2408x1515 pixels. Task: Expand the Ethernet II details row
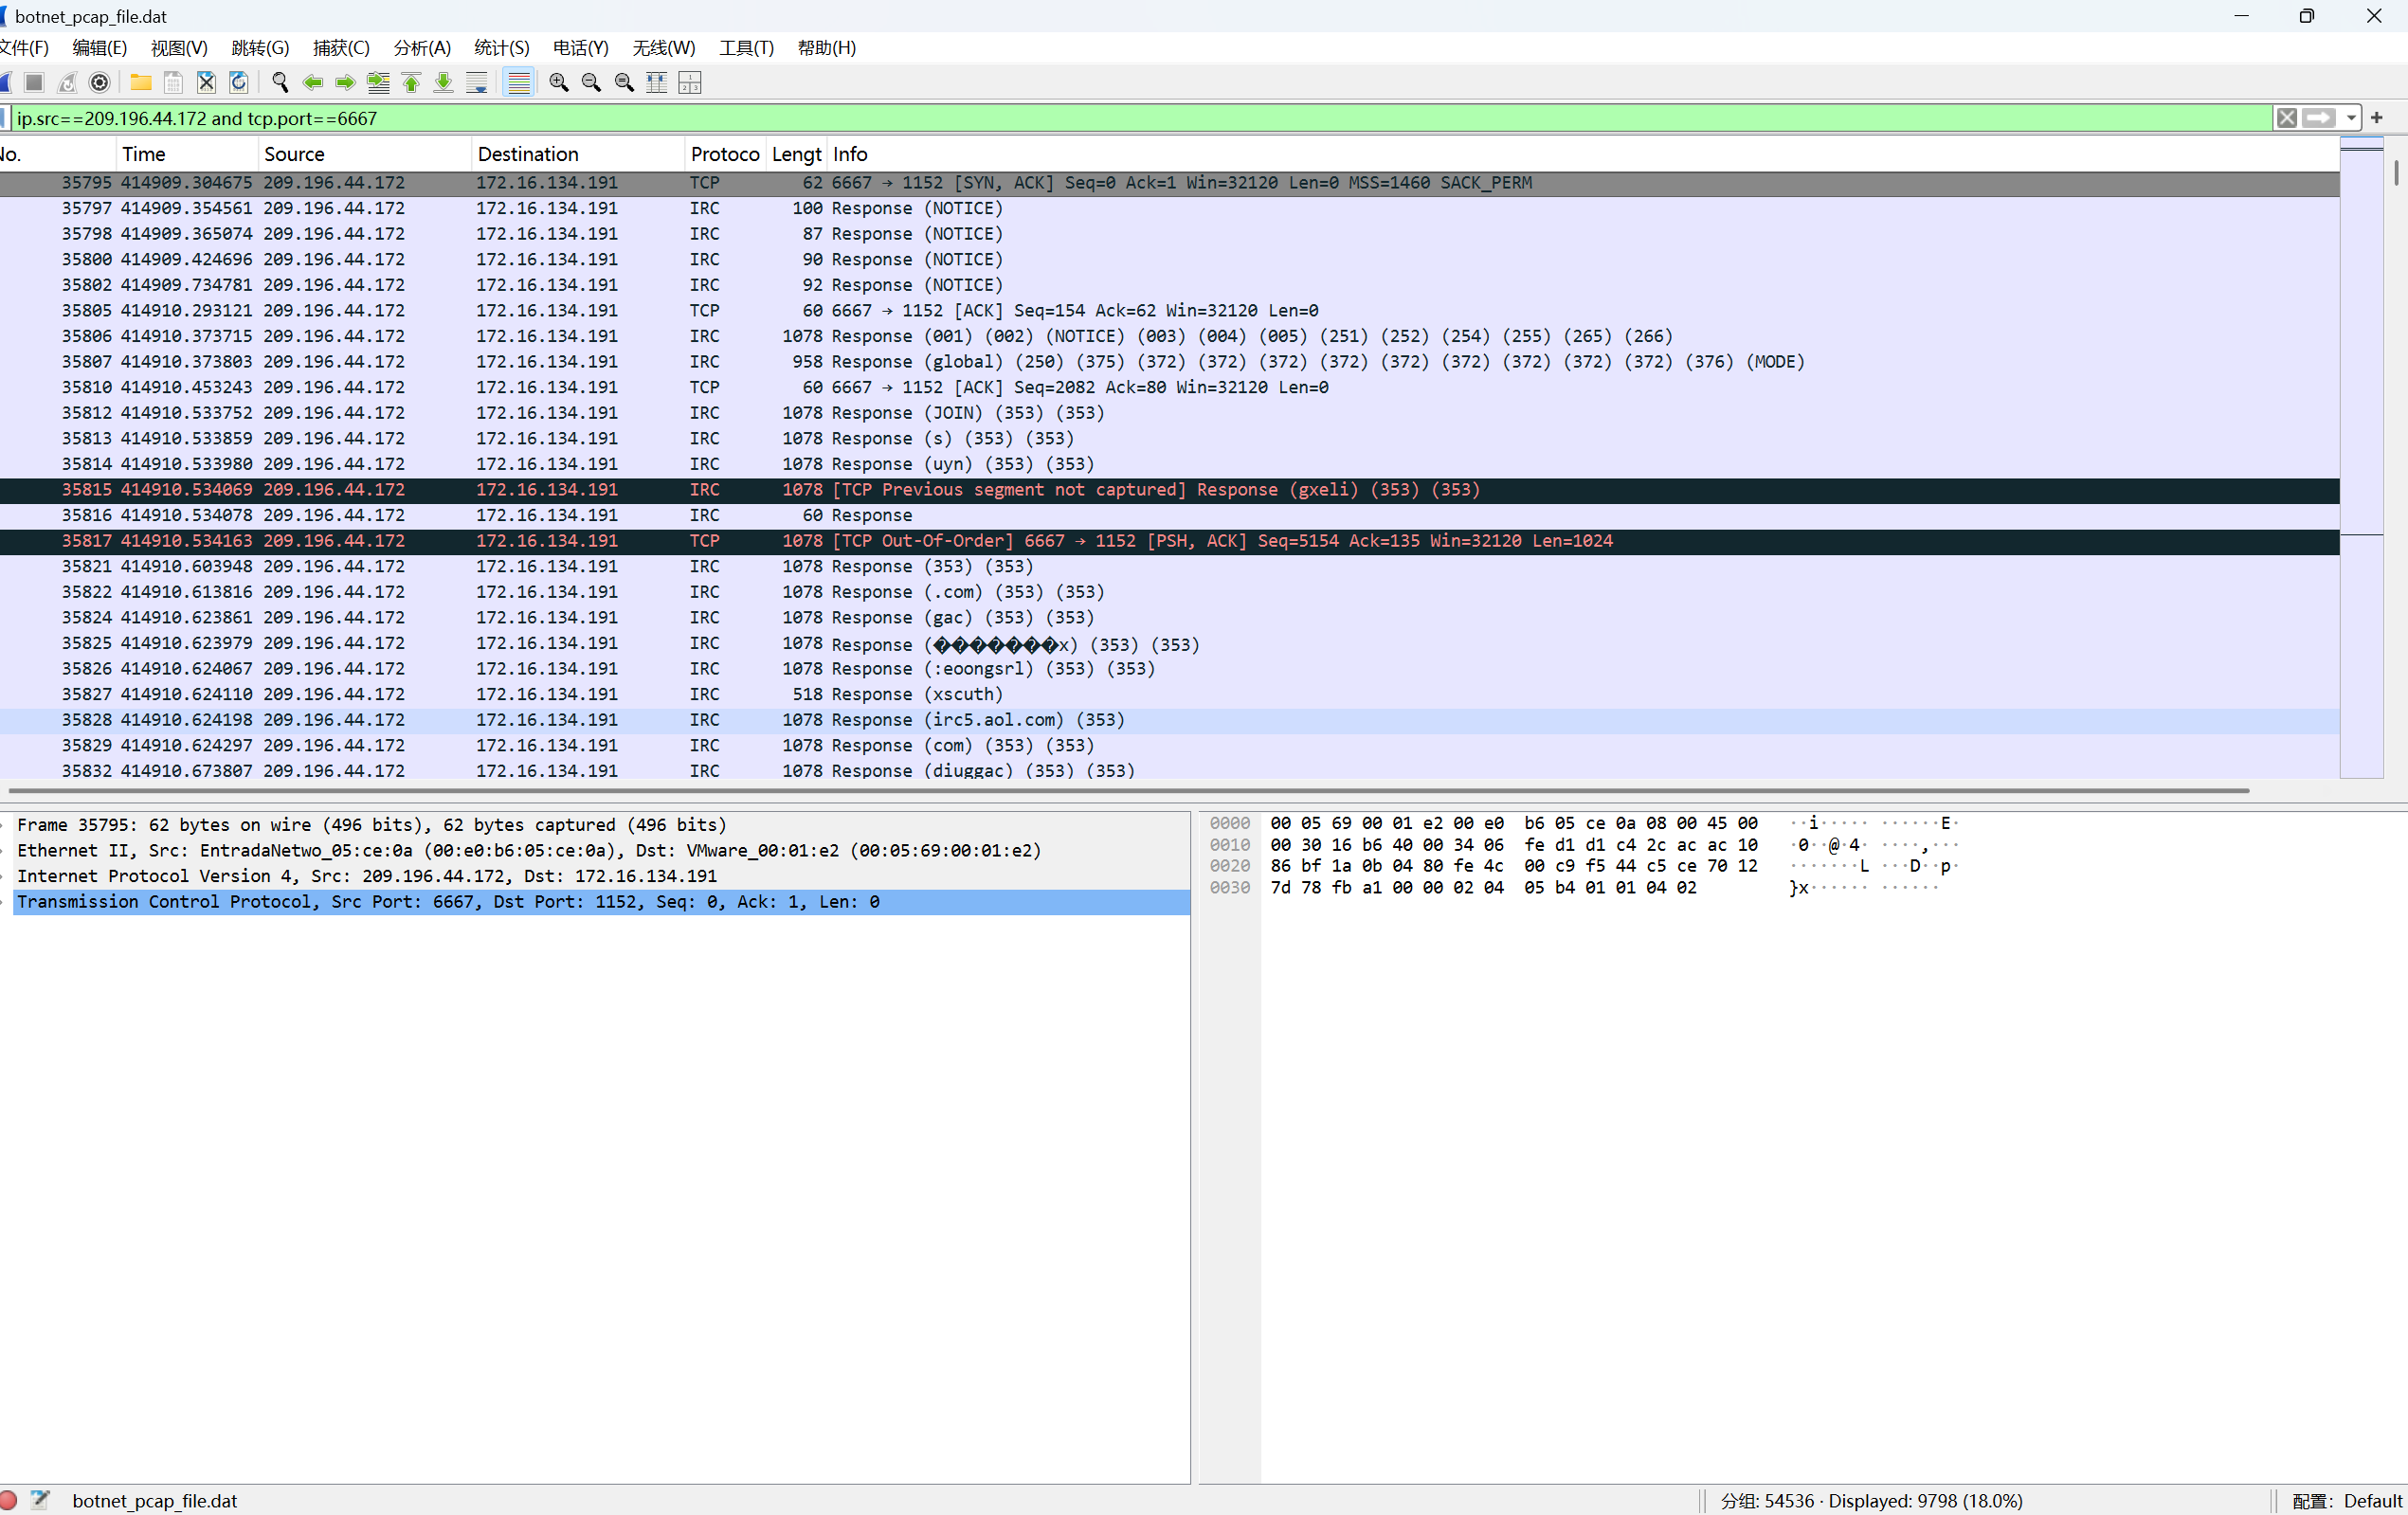click(x=6, y=851)
